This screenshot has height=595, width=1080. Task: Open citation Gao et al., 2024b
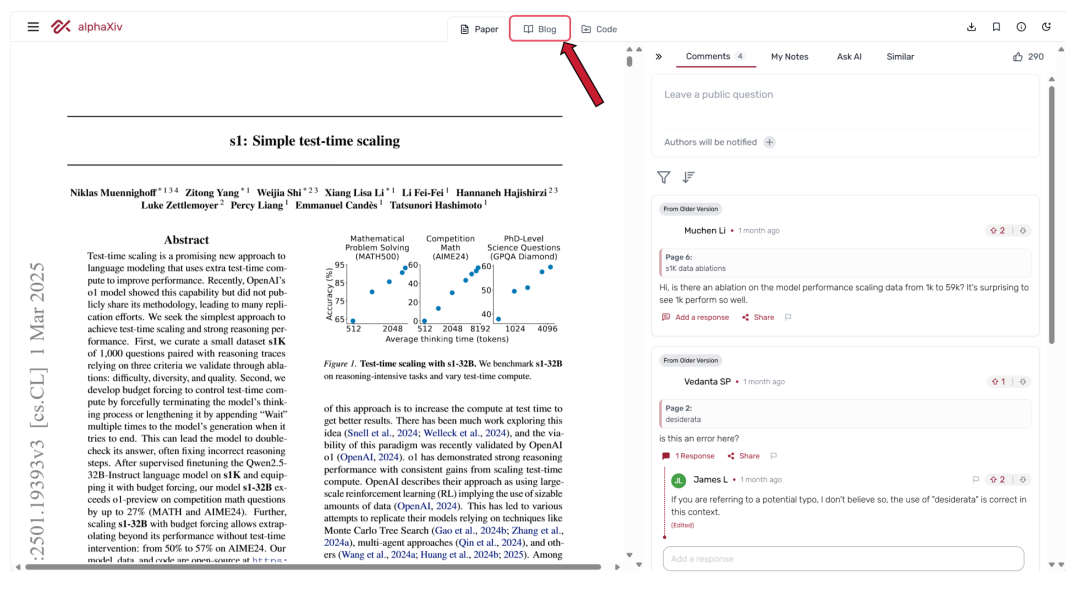tap(470, 530)
